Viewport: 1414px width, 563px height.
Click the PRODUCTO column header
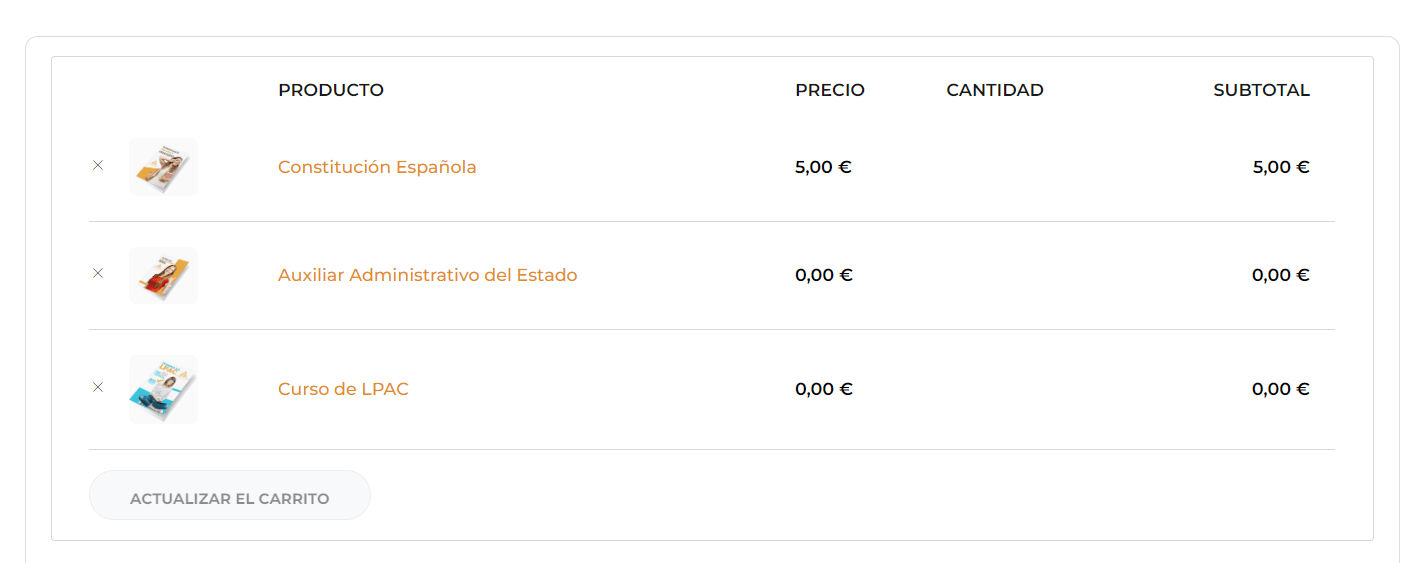(x=331, y=90)
